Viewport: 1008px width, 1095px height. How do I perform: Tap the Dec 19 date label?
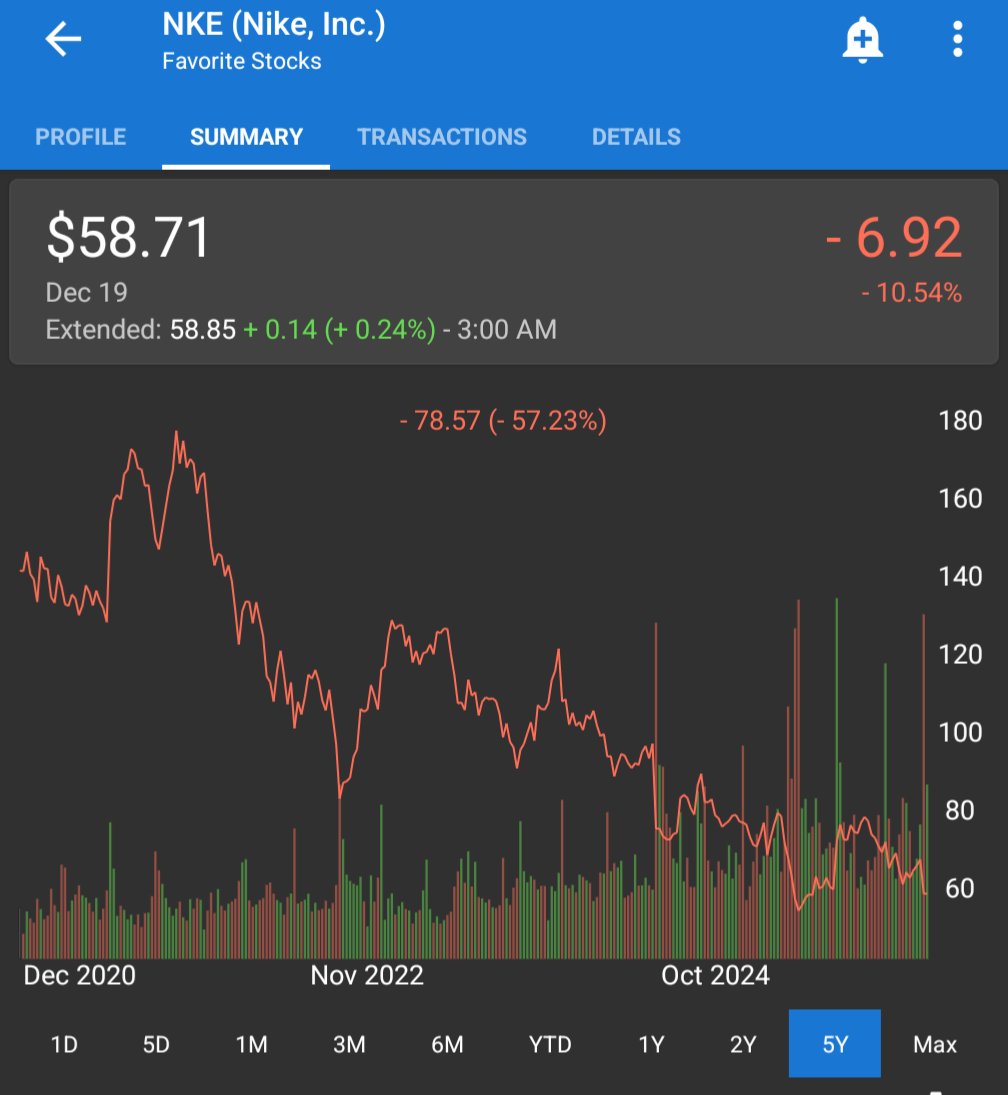tap(87, 293)
